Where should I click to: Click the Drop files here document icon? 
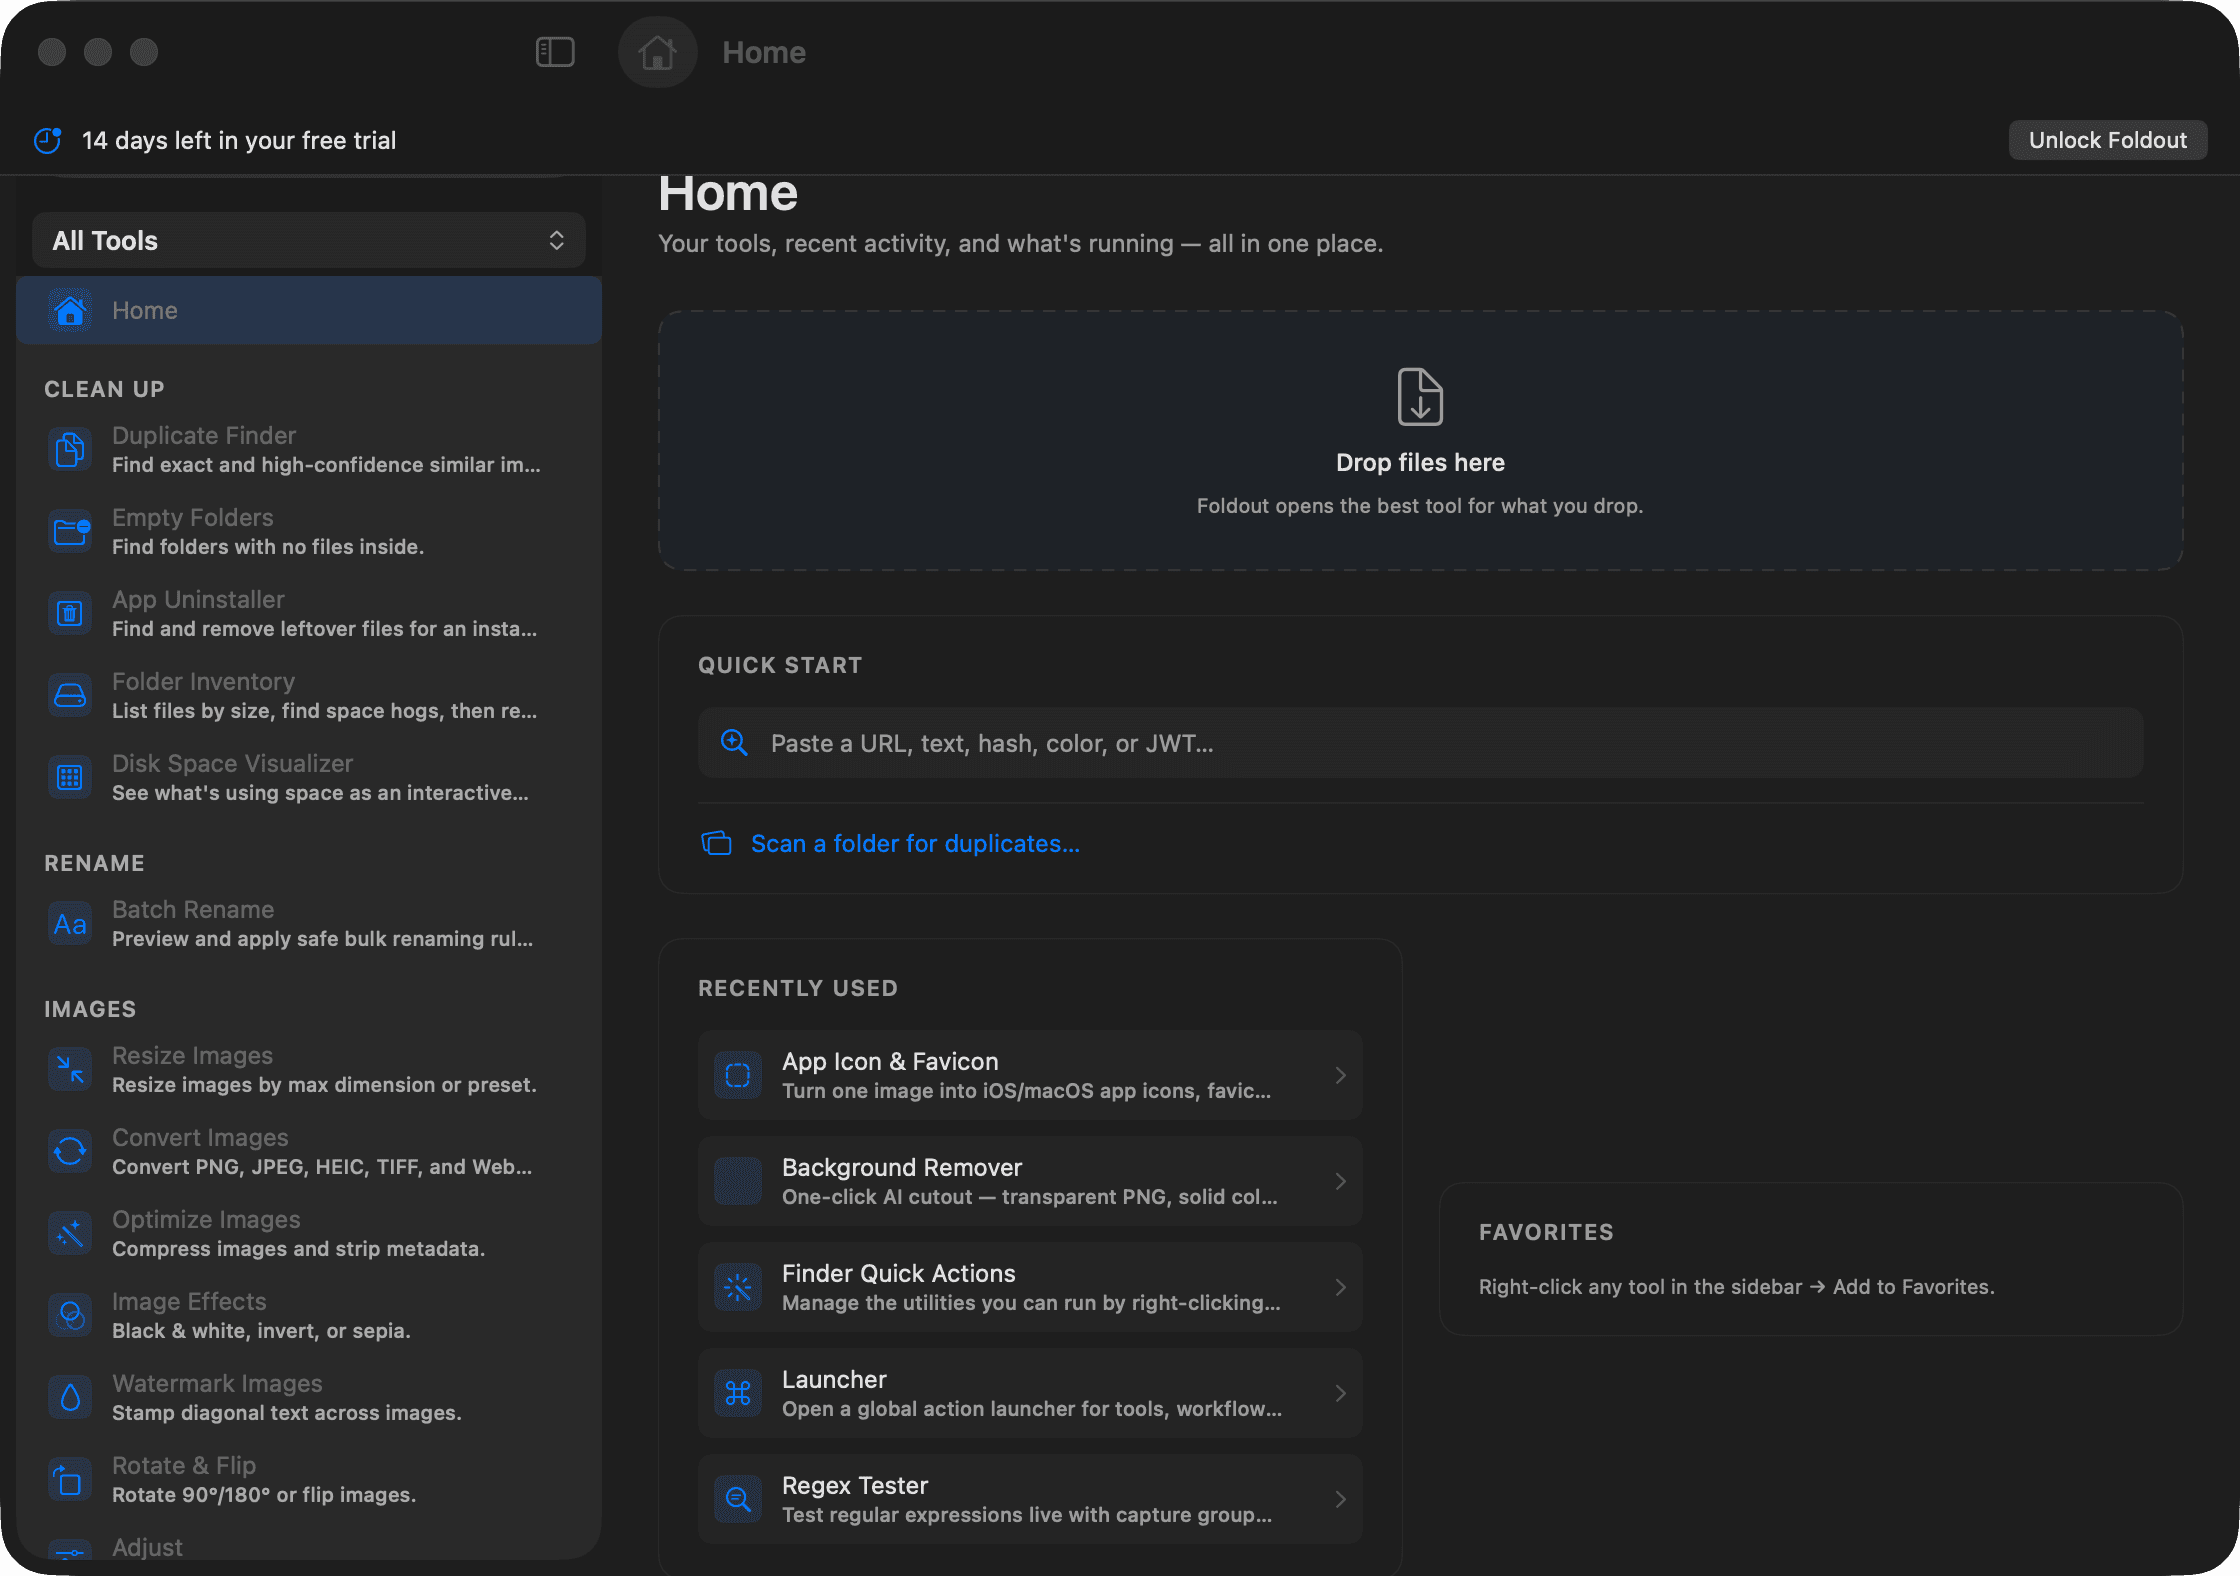[1420, 397]
